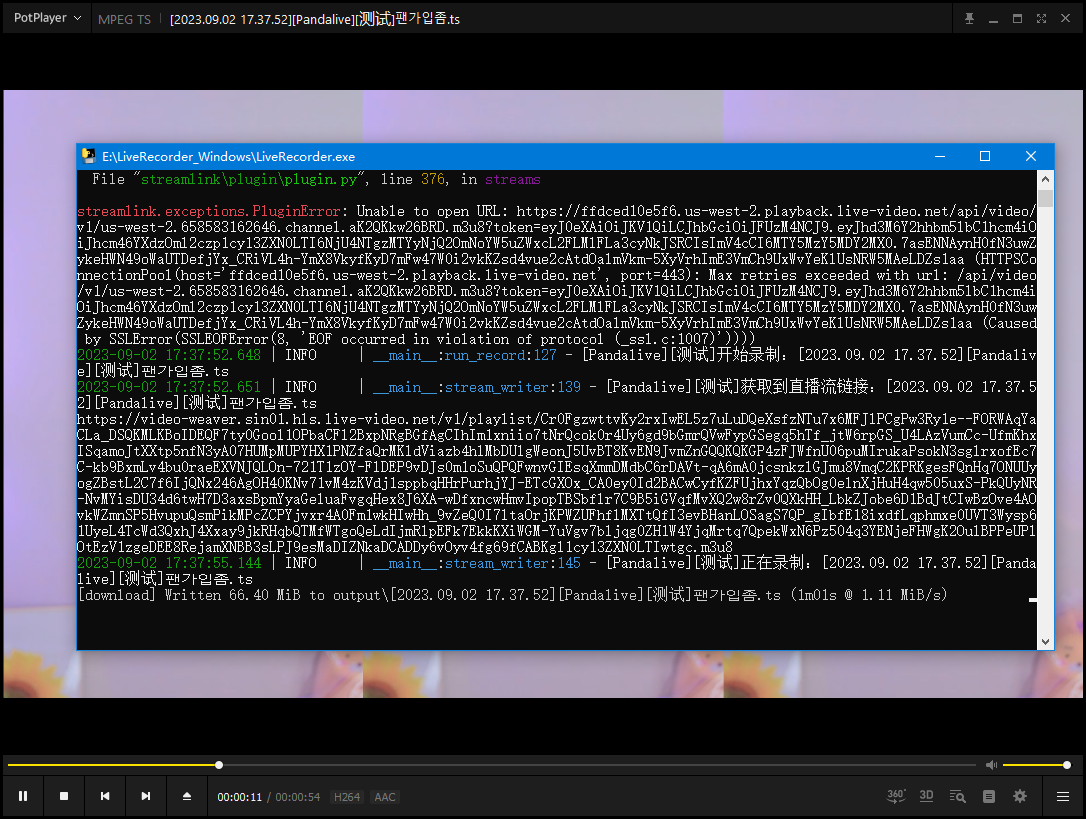Image resolution: width=1086 pixels, height=819 pixels.
Task: Click the eject/open media icon
Action: 186,796
